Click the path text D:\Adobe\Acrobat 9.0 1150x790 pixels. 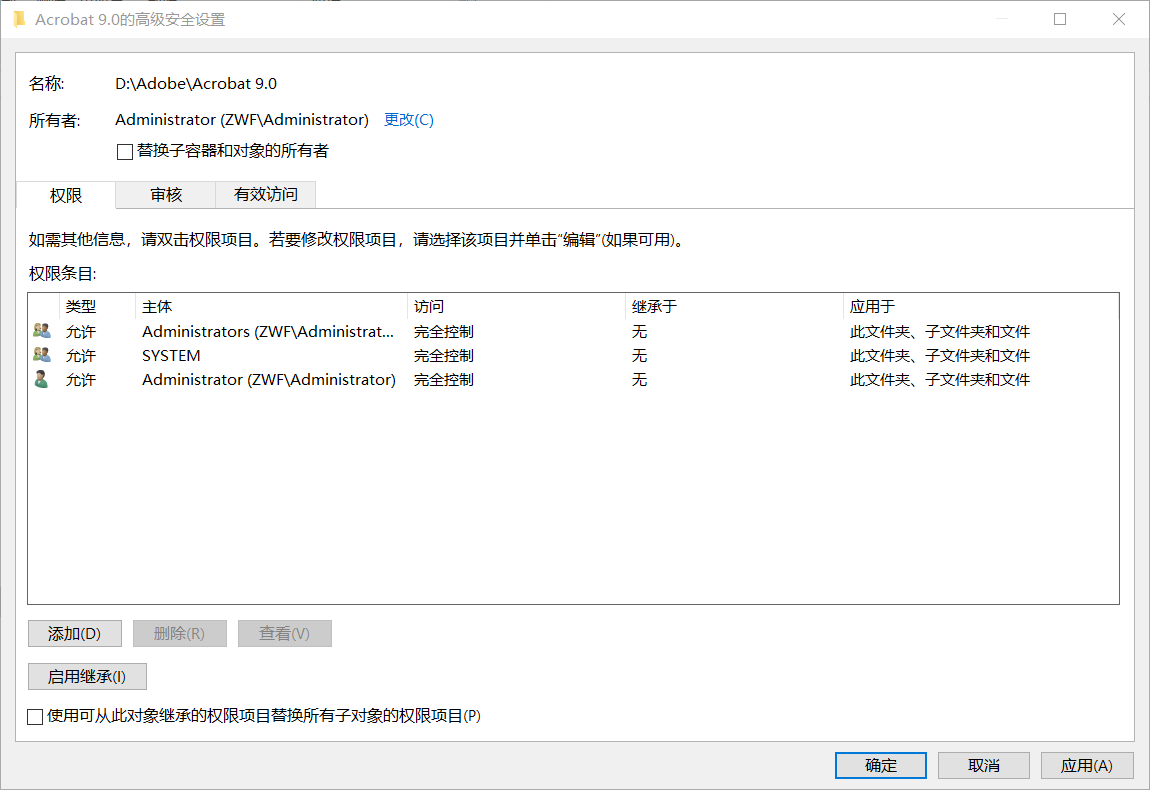click(x=196, y=84)
